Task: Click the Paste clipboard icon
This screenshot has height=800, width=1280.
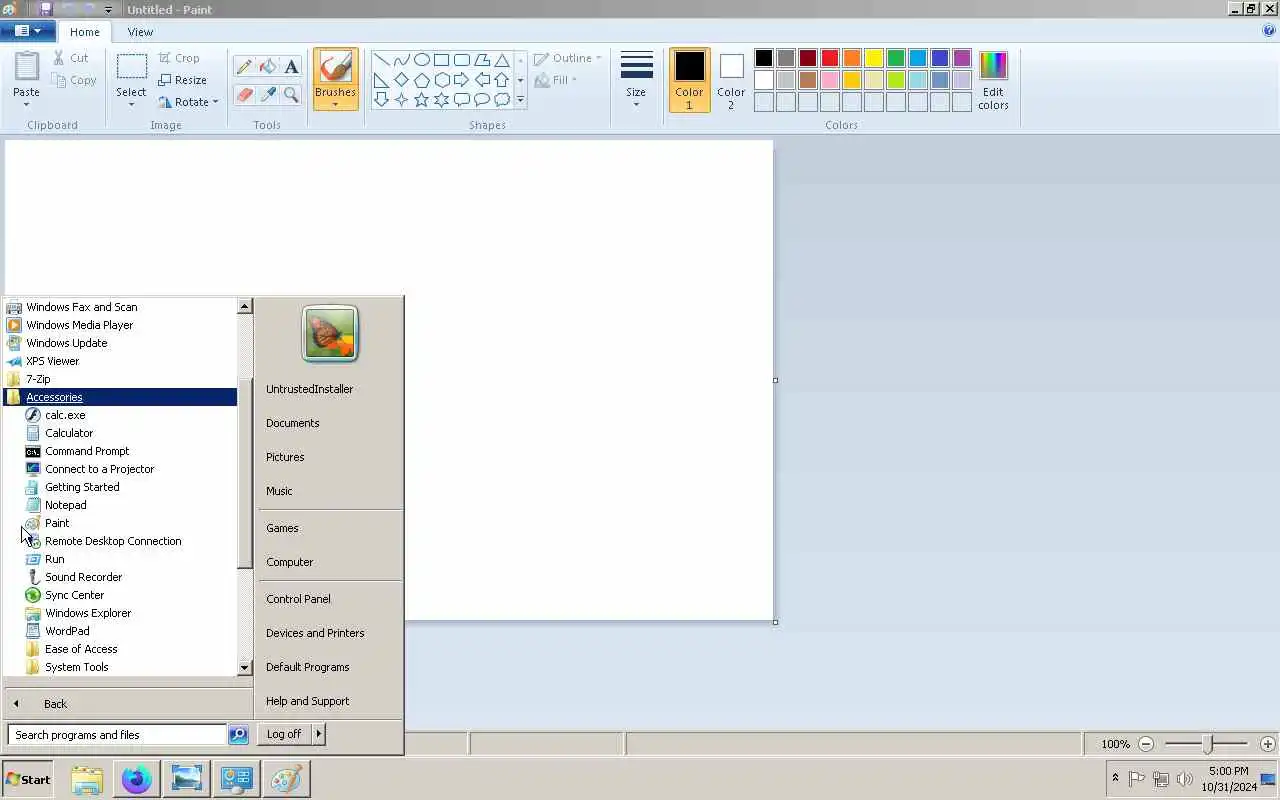Action: 26,68
